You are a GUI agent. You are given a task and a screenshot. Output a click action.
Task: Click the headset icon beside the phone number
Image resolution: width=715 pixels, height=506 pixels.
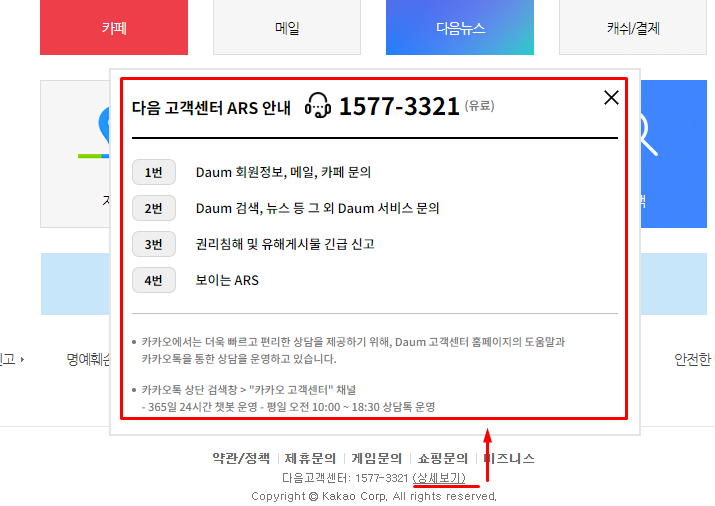(x=317, y=106)
